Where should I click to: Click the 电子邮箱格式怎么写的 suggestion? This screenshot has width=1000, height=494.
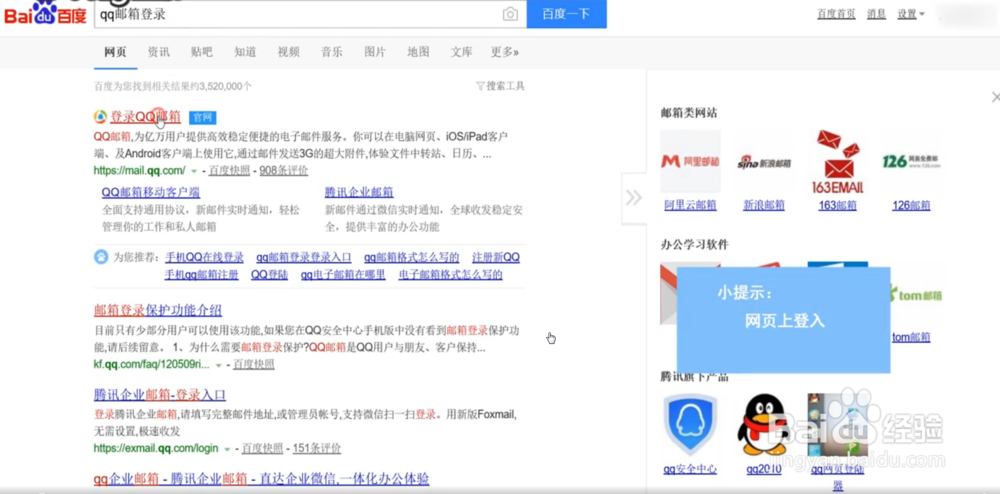[450, 275]
